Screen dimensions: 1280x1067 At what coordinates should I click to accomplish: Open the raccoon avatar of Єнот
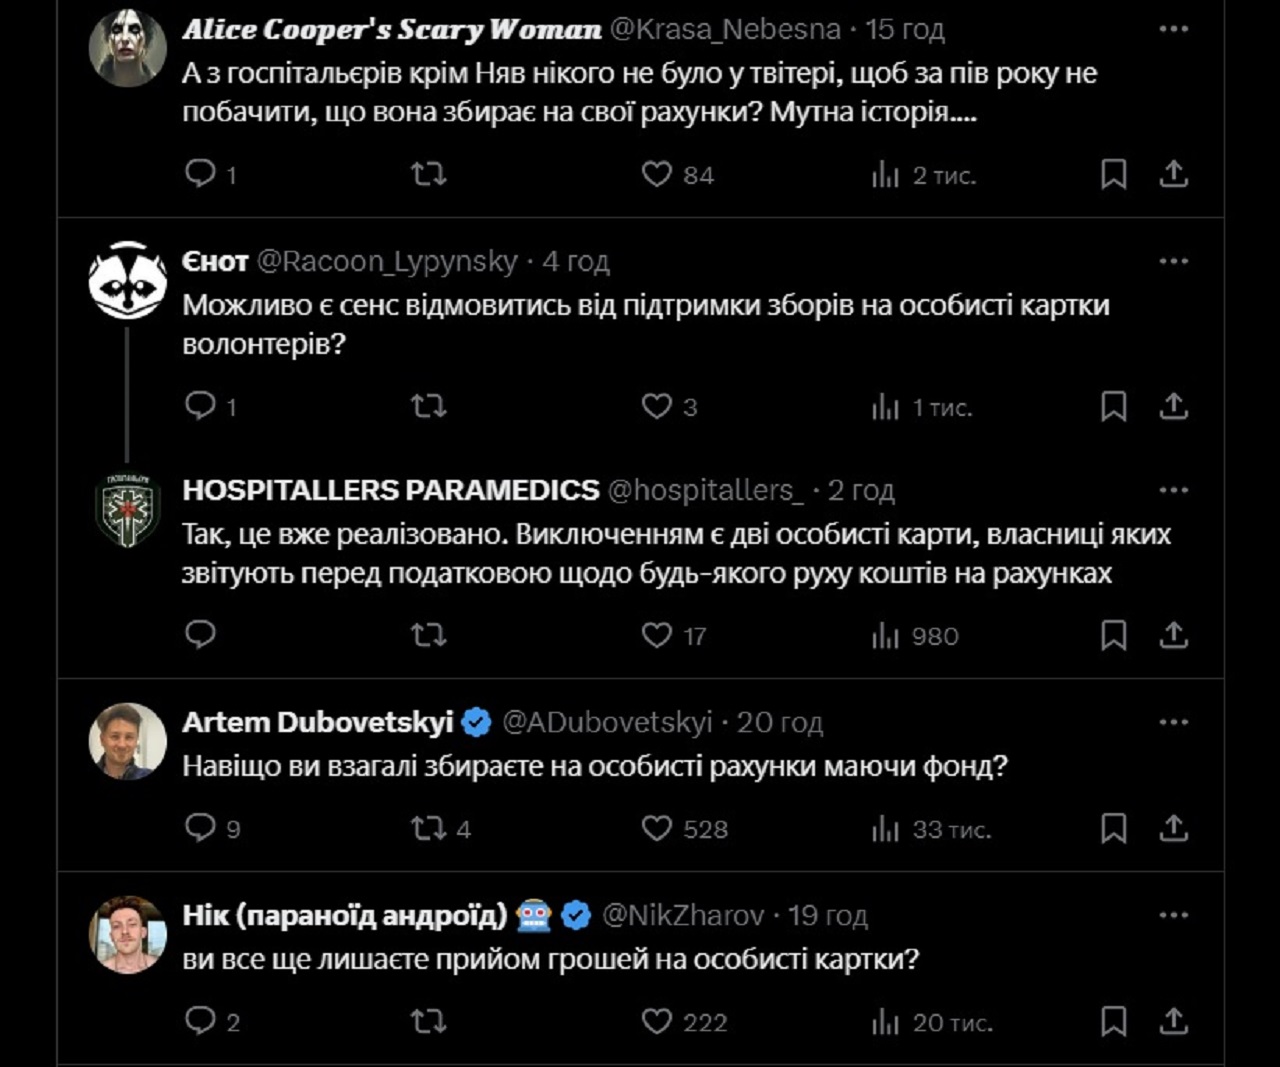(127, 280)
